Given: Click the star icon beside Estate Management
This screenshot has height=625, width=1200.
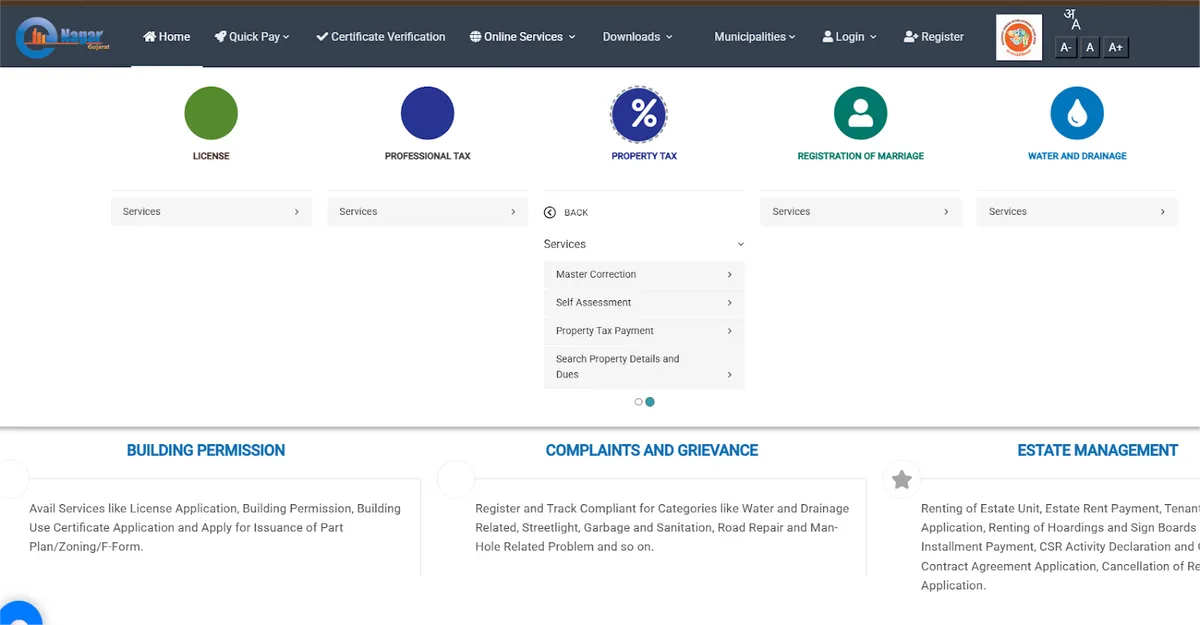Looking at the screenshot, I should [x=901, y=480].
